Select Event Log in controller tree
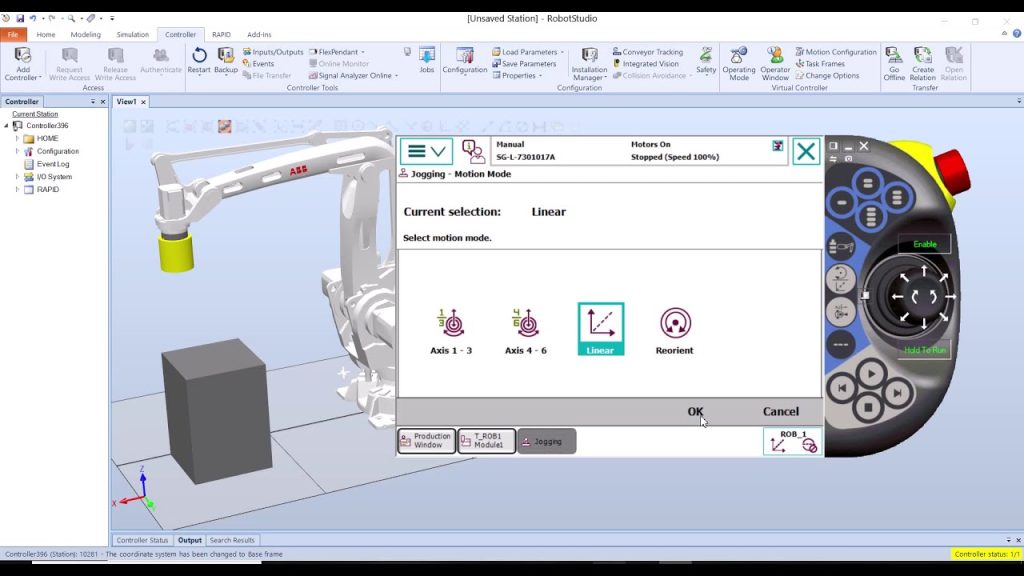 click(x=52, y=164)
